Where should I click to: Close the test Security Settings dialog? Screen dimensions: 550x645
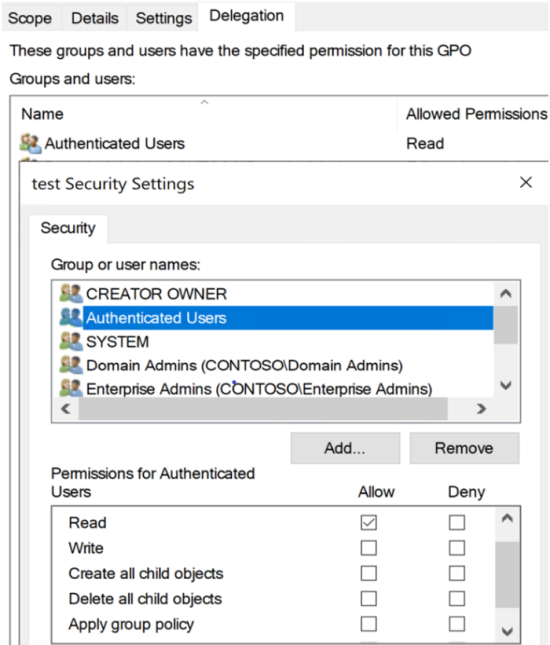click(x=526, y=182)
